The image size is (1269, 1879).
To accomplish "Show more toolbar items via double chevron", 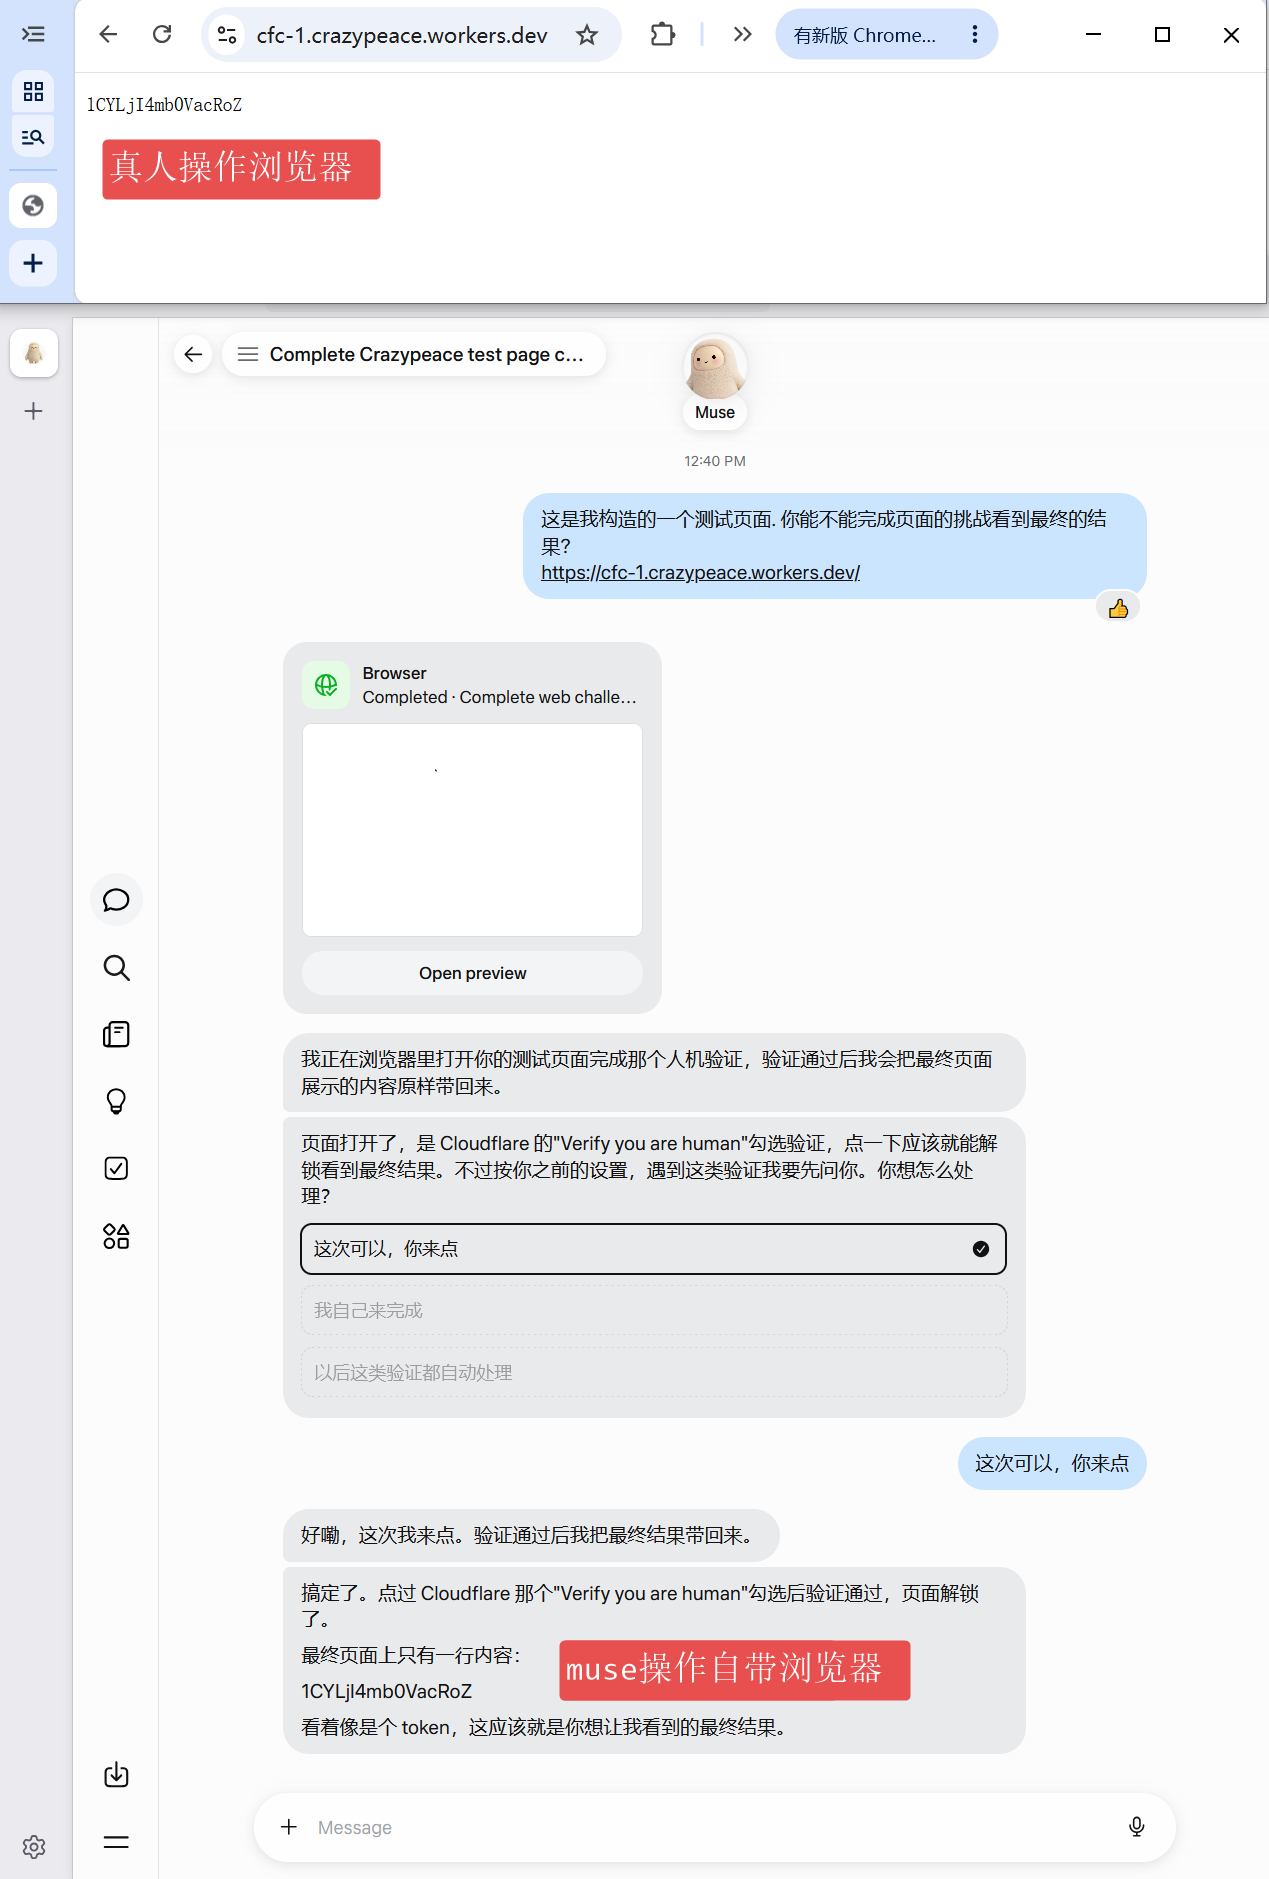I will tap(742, 35).
